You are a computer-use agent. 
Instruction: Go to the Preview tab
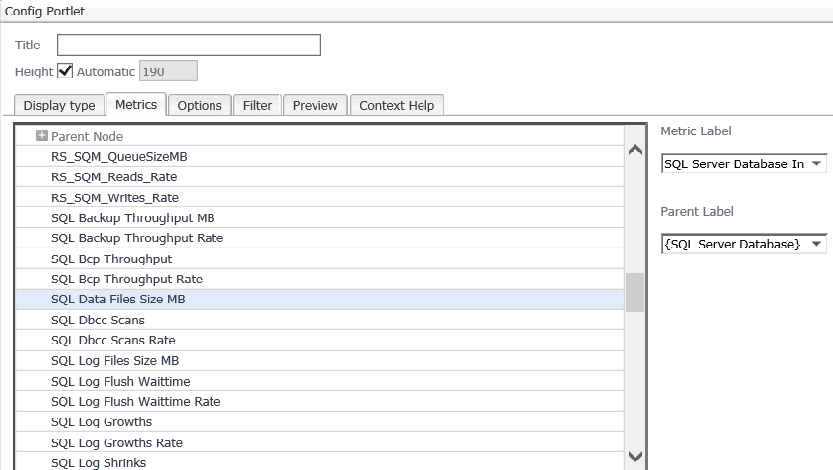(x=315, y=105)
